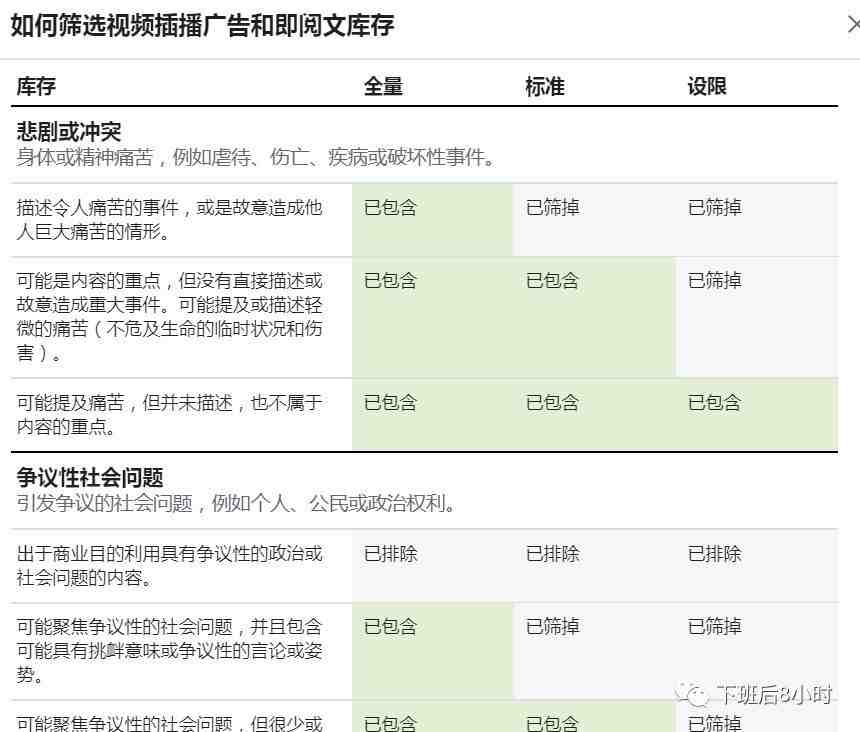The width and height of the screenshot is (860, 732).
Task: Click 全量 已排除 cell in 出于商业目的 row
Action: point(432,566)
